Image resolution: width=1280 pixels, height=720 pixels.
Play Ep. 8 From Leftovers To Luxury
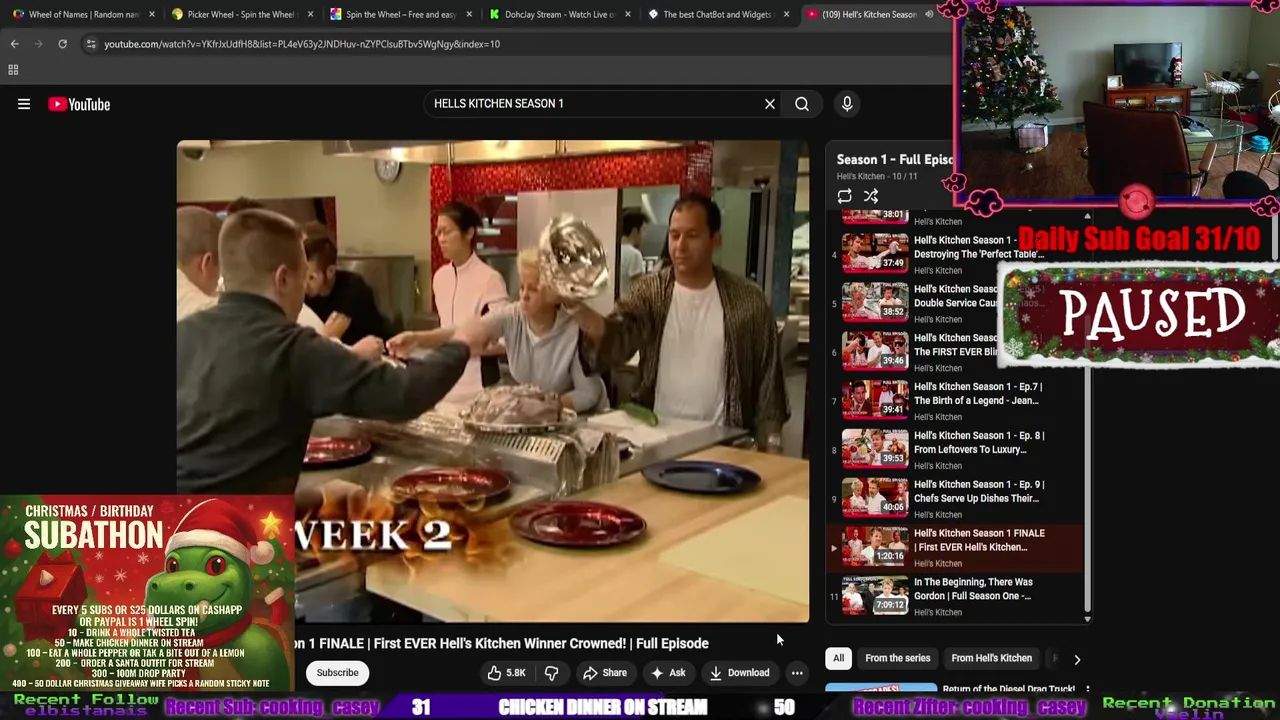pos(956,449)
